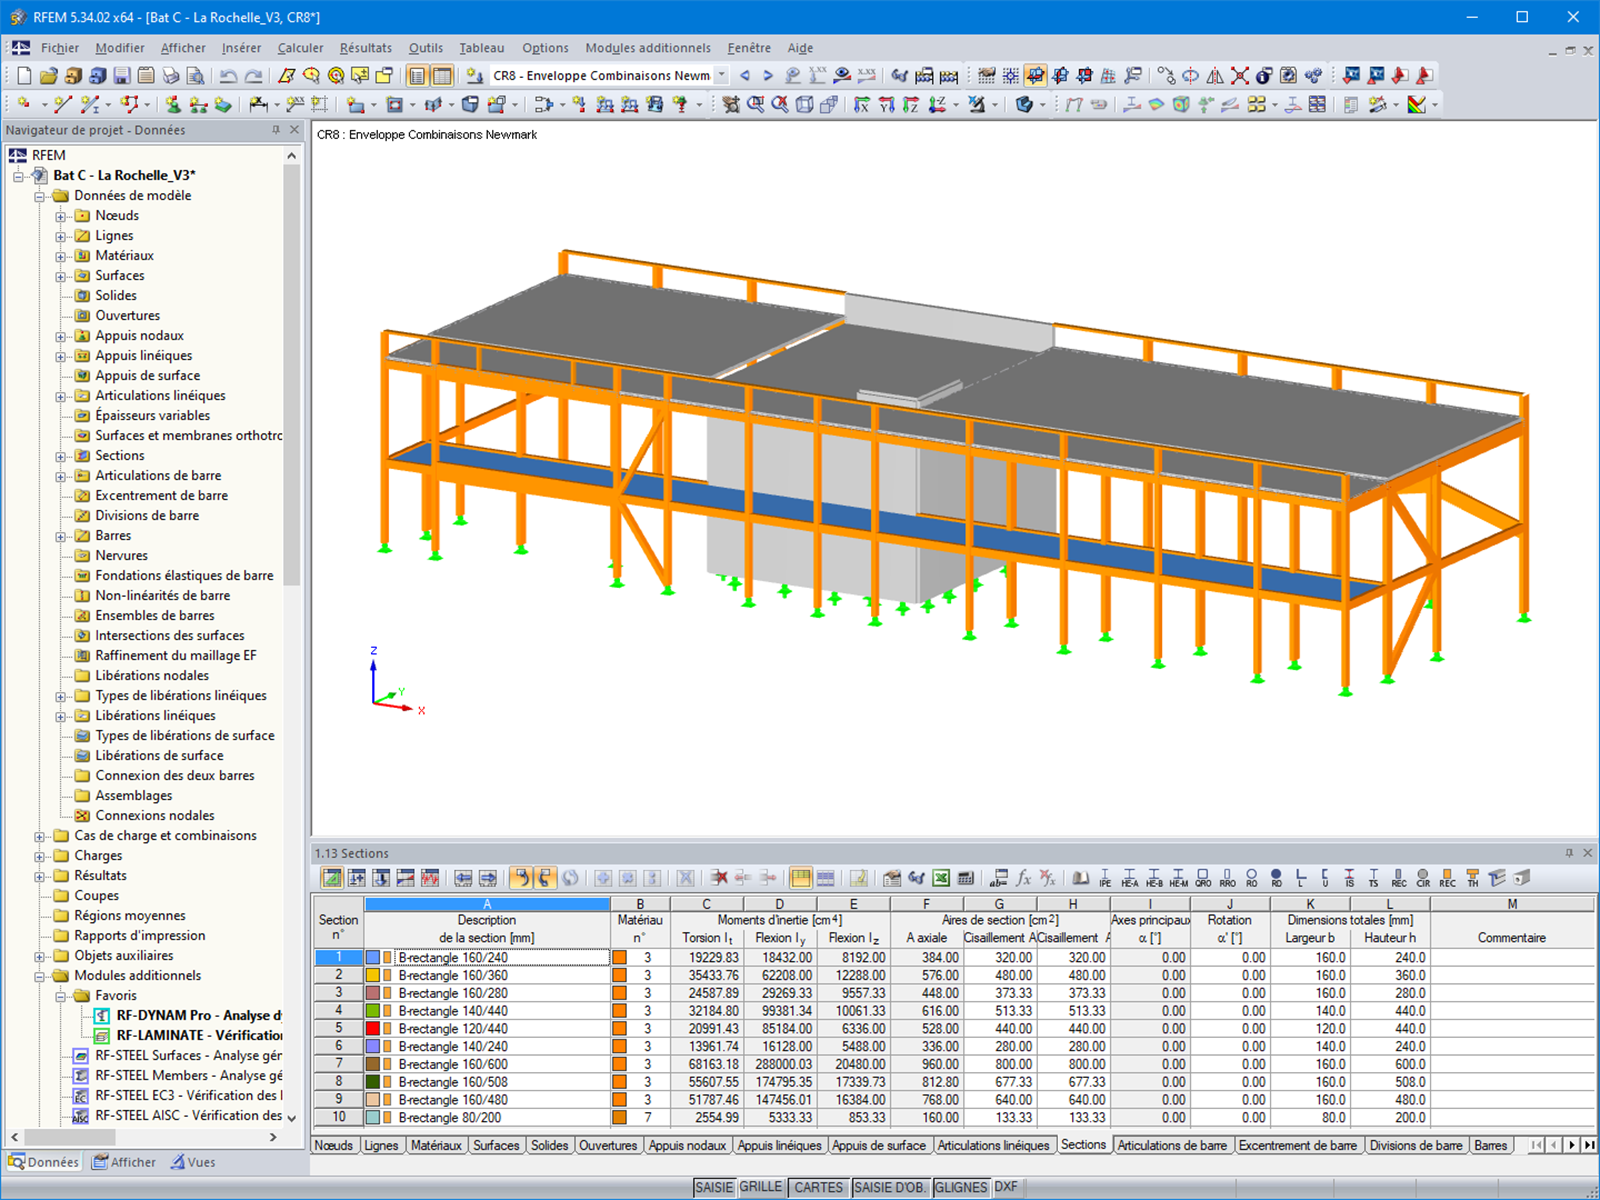This screenshot has height=1200, width=1600.
Task: Print the current model view
Action: [169, 75]
